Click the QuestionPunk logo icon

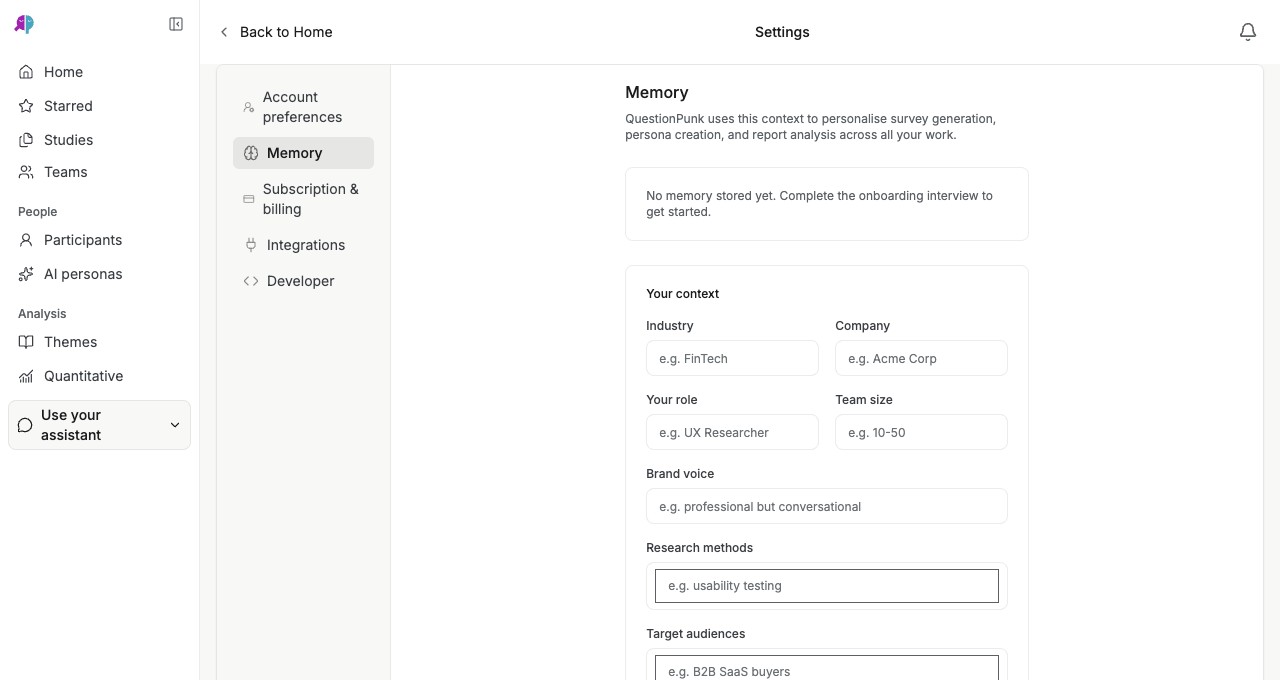click(x=24, y=24)
